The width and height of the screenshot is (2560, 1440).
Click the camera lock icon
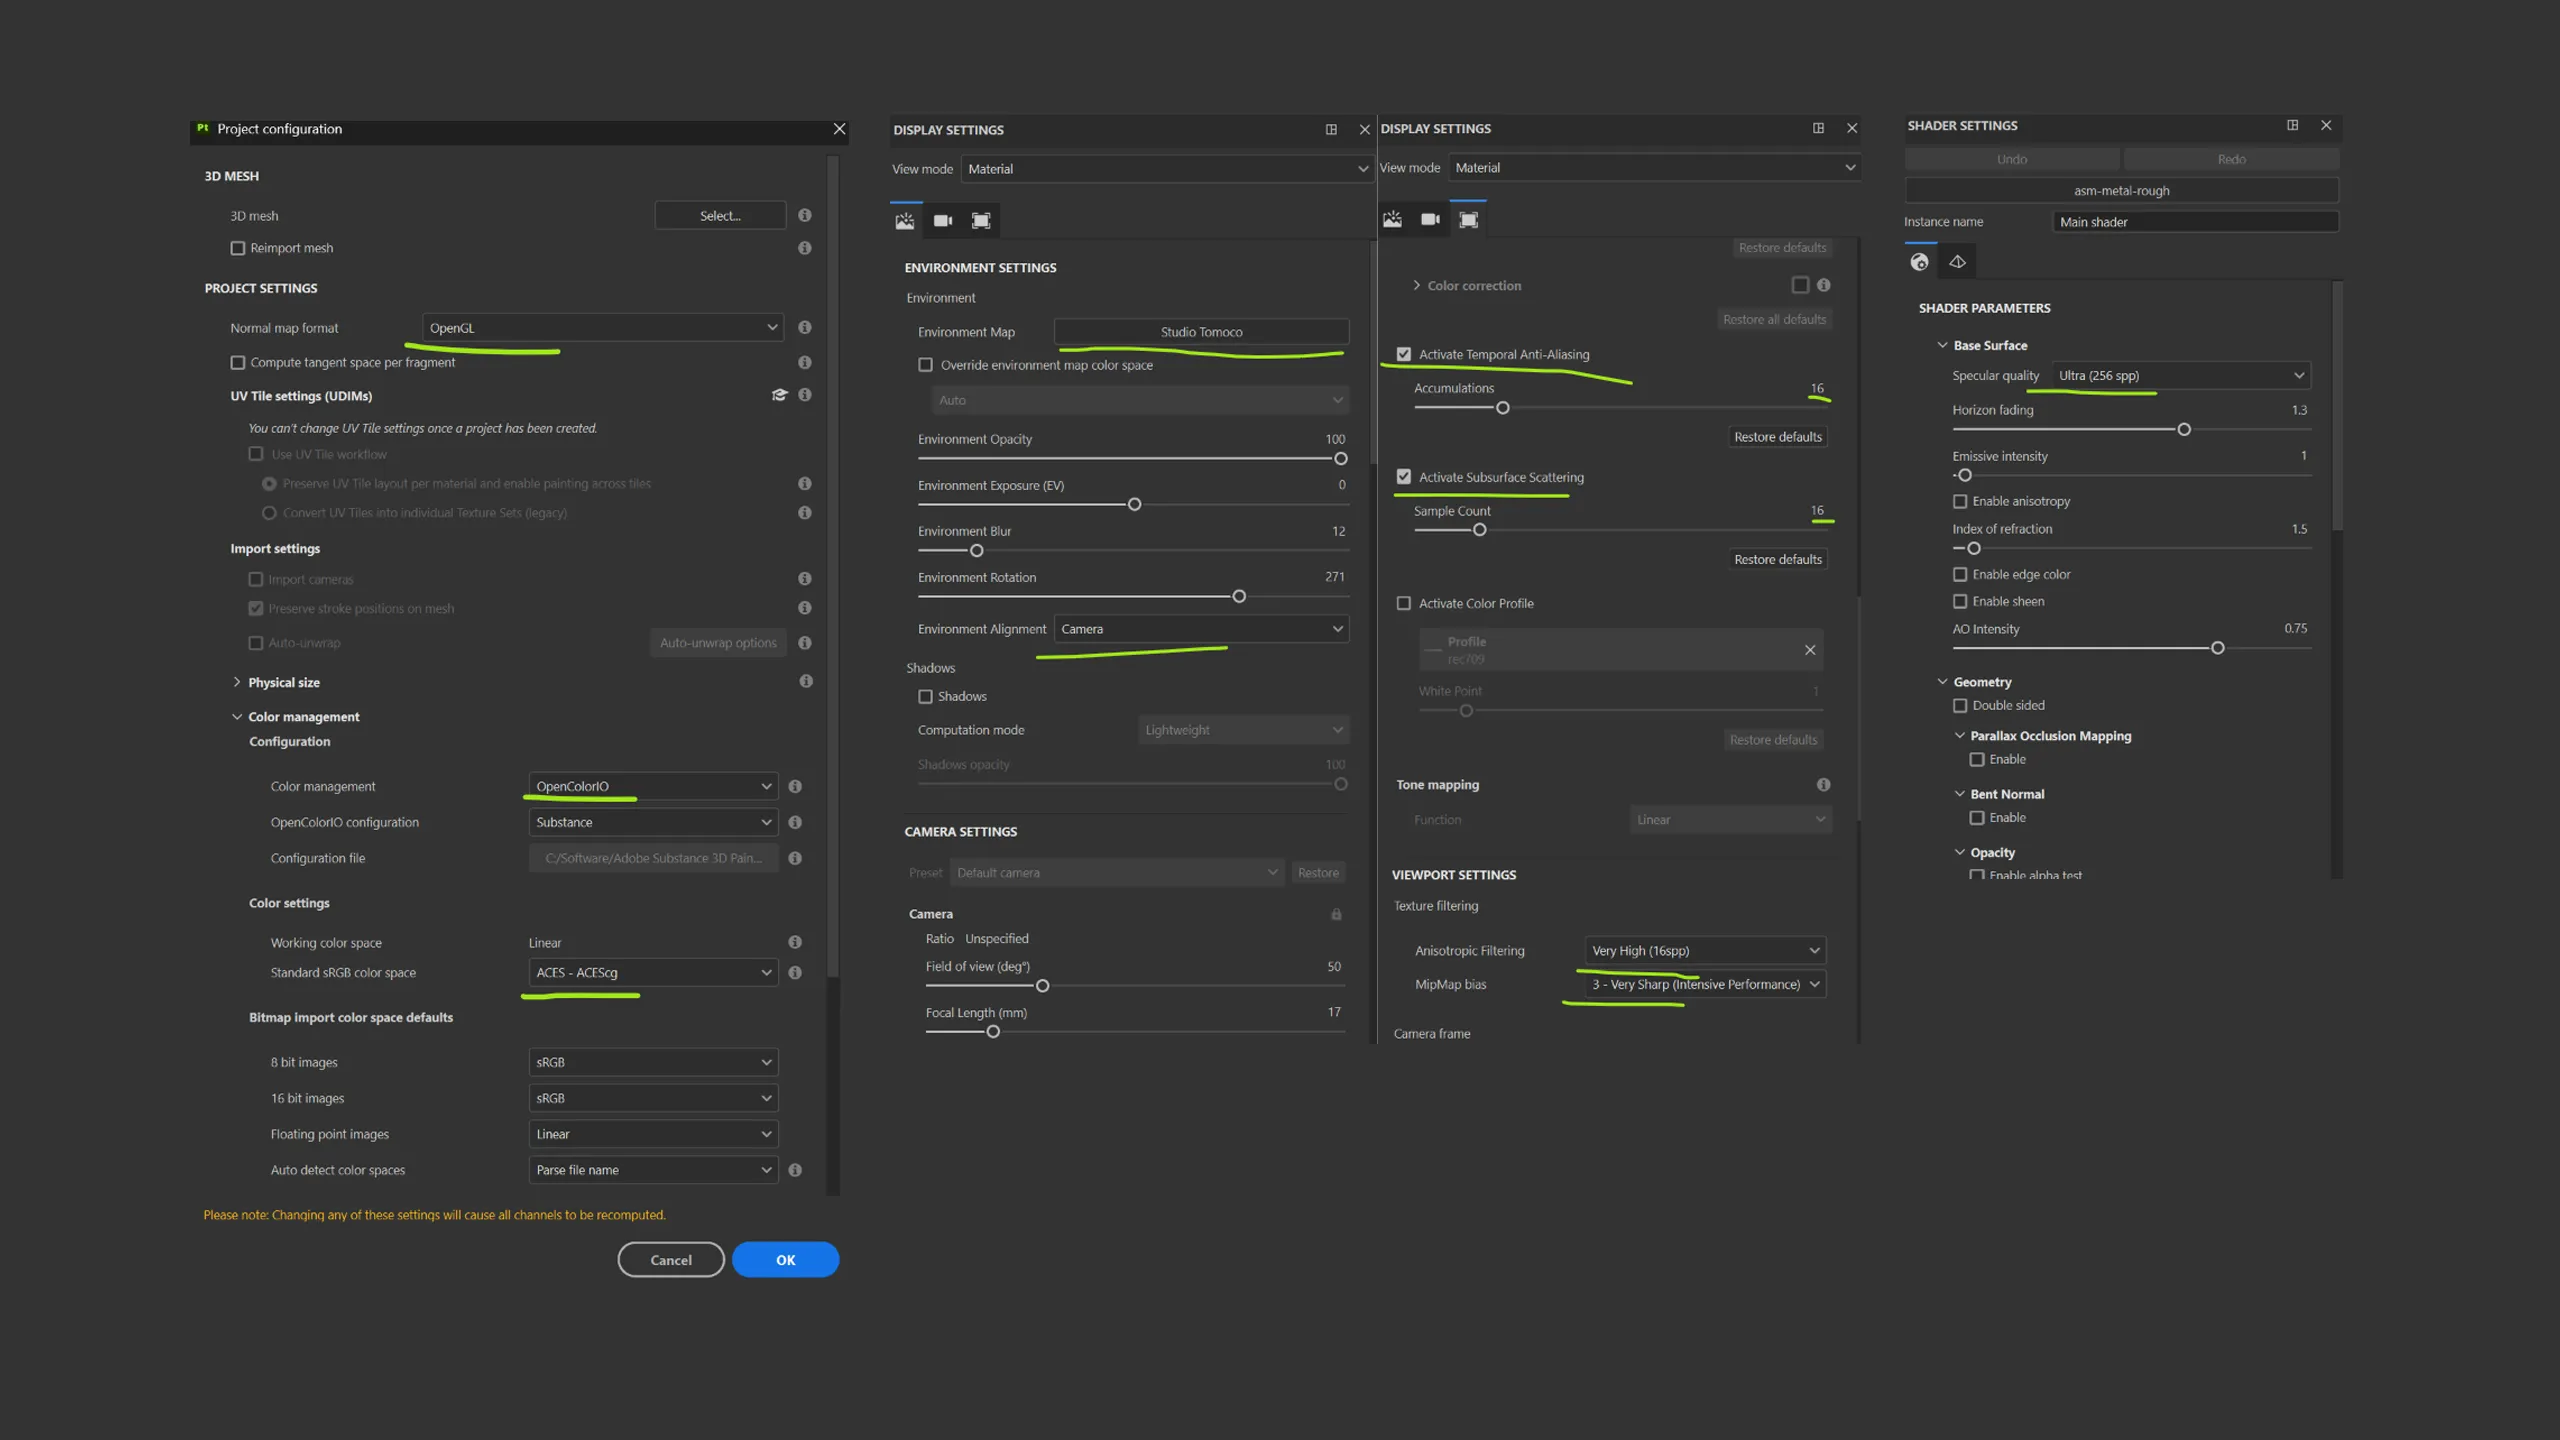(1336, 914)
